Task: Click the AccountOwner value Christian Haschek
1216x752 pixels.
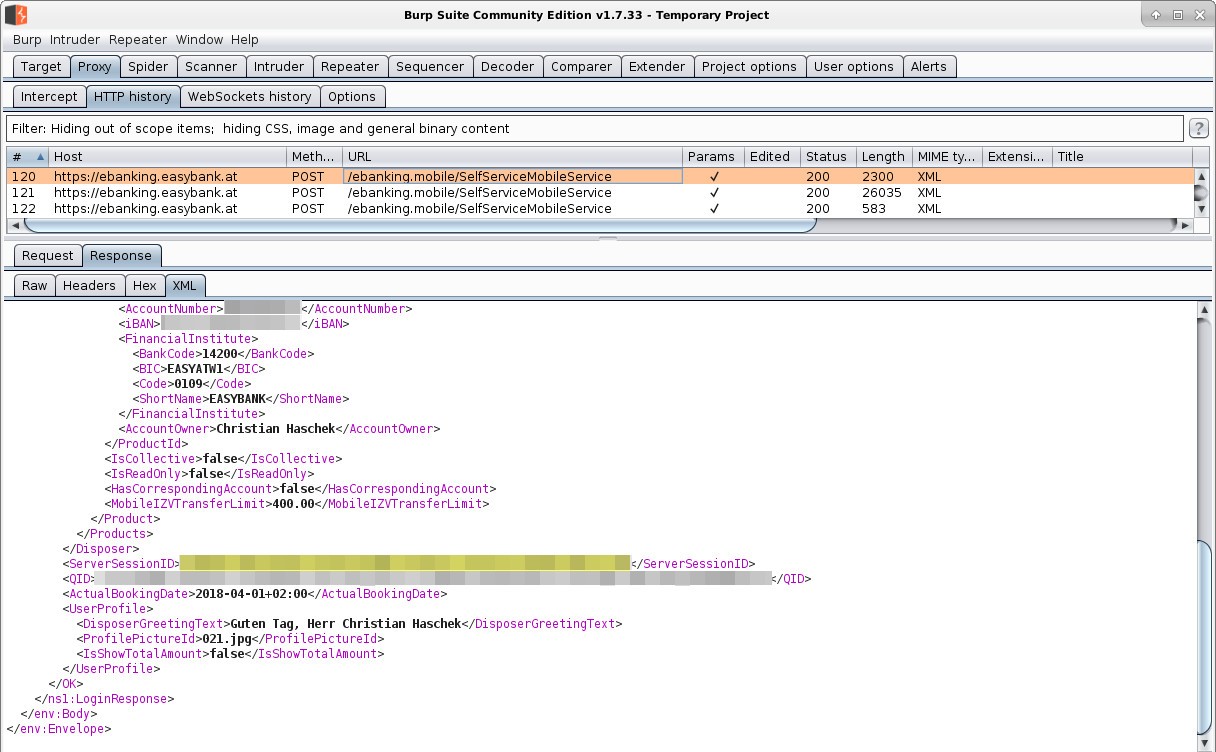Action: (x=275, y=429)
